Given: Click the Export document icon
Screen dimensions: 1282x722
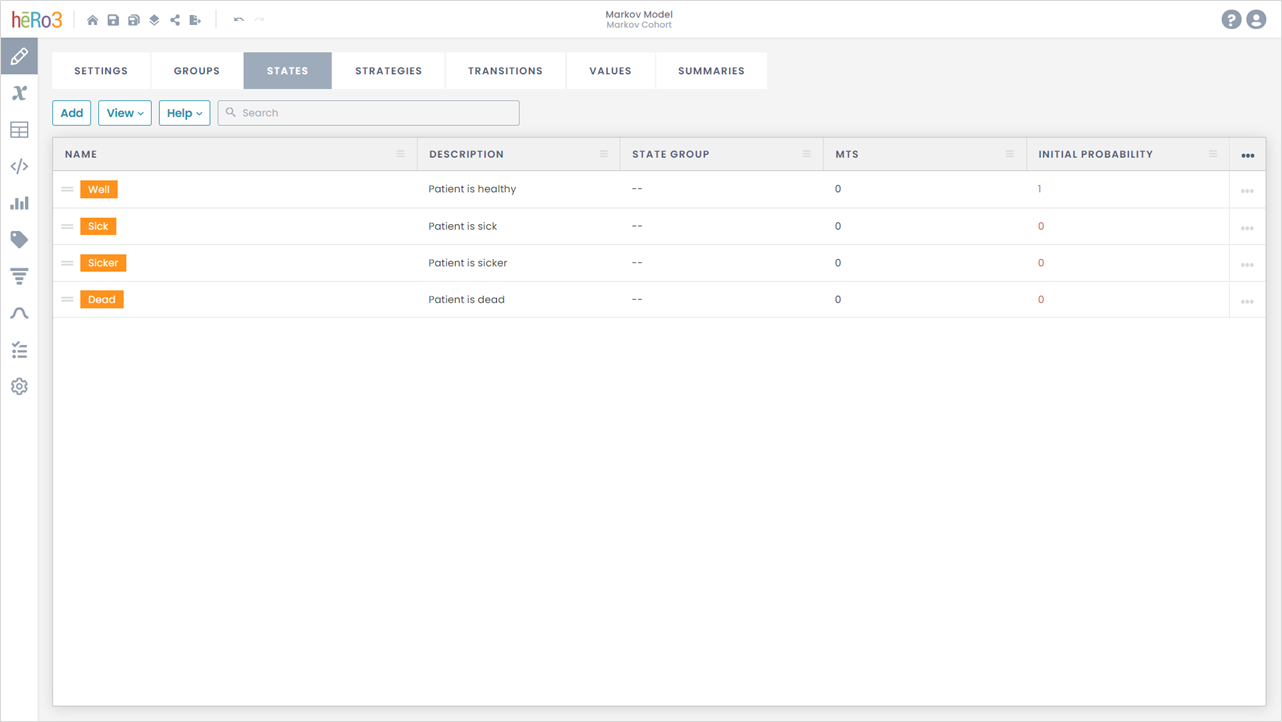Looking at the screenshot, I should pos(195,20).
